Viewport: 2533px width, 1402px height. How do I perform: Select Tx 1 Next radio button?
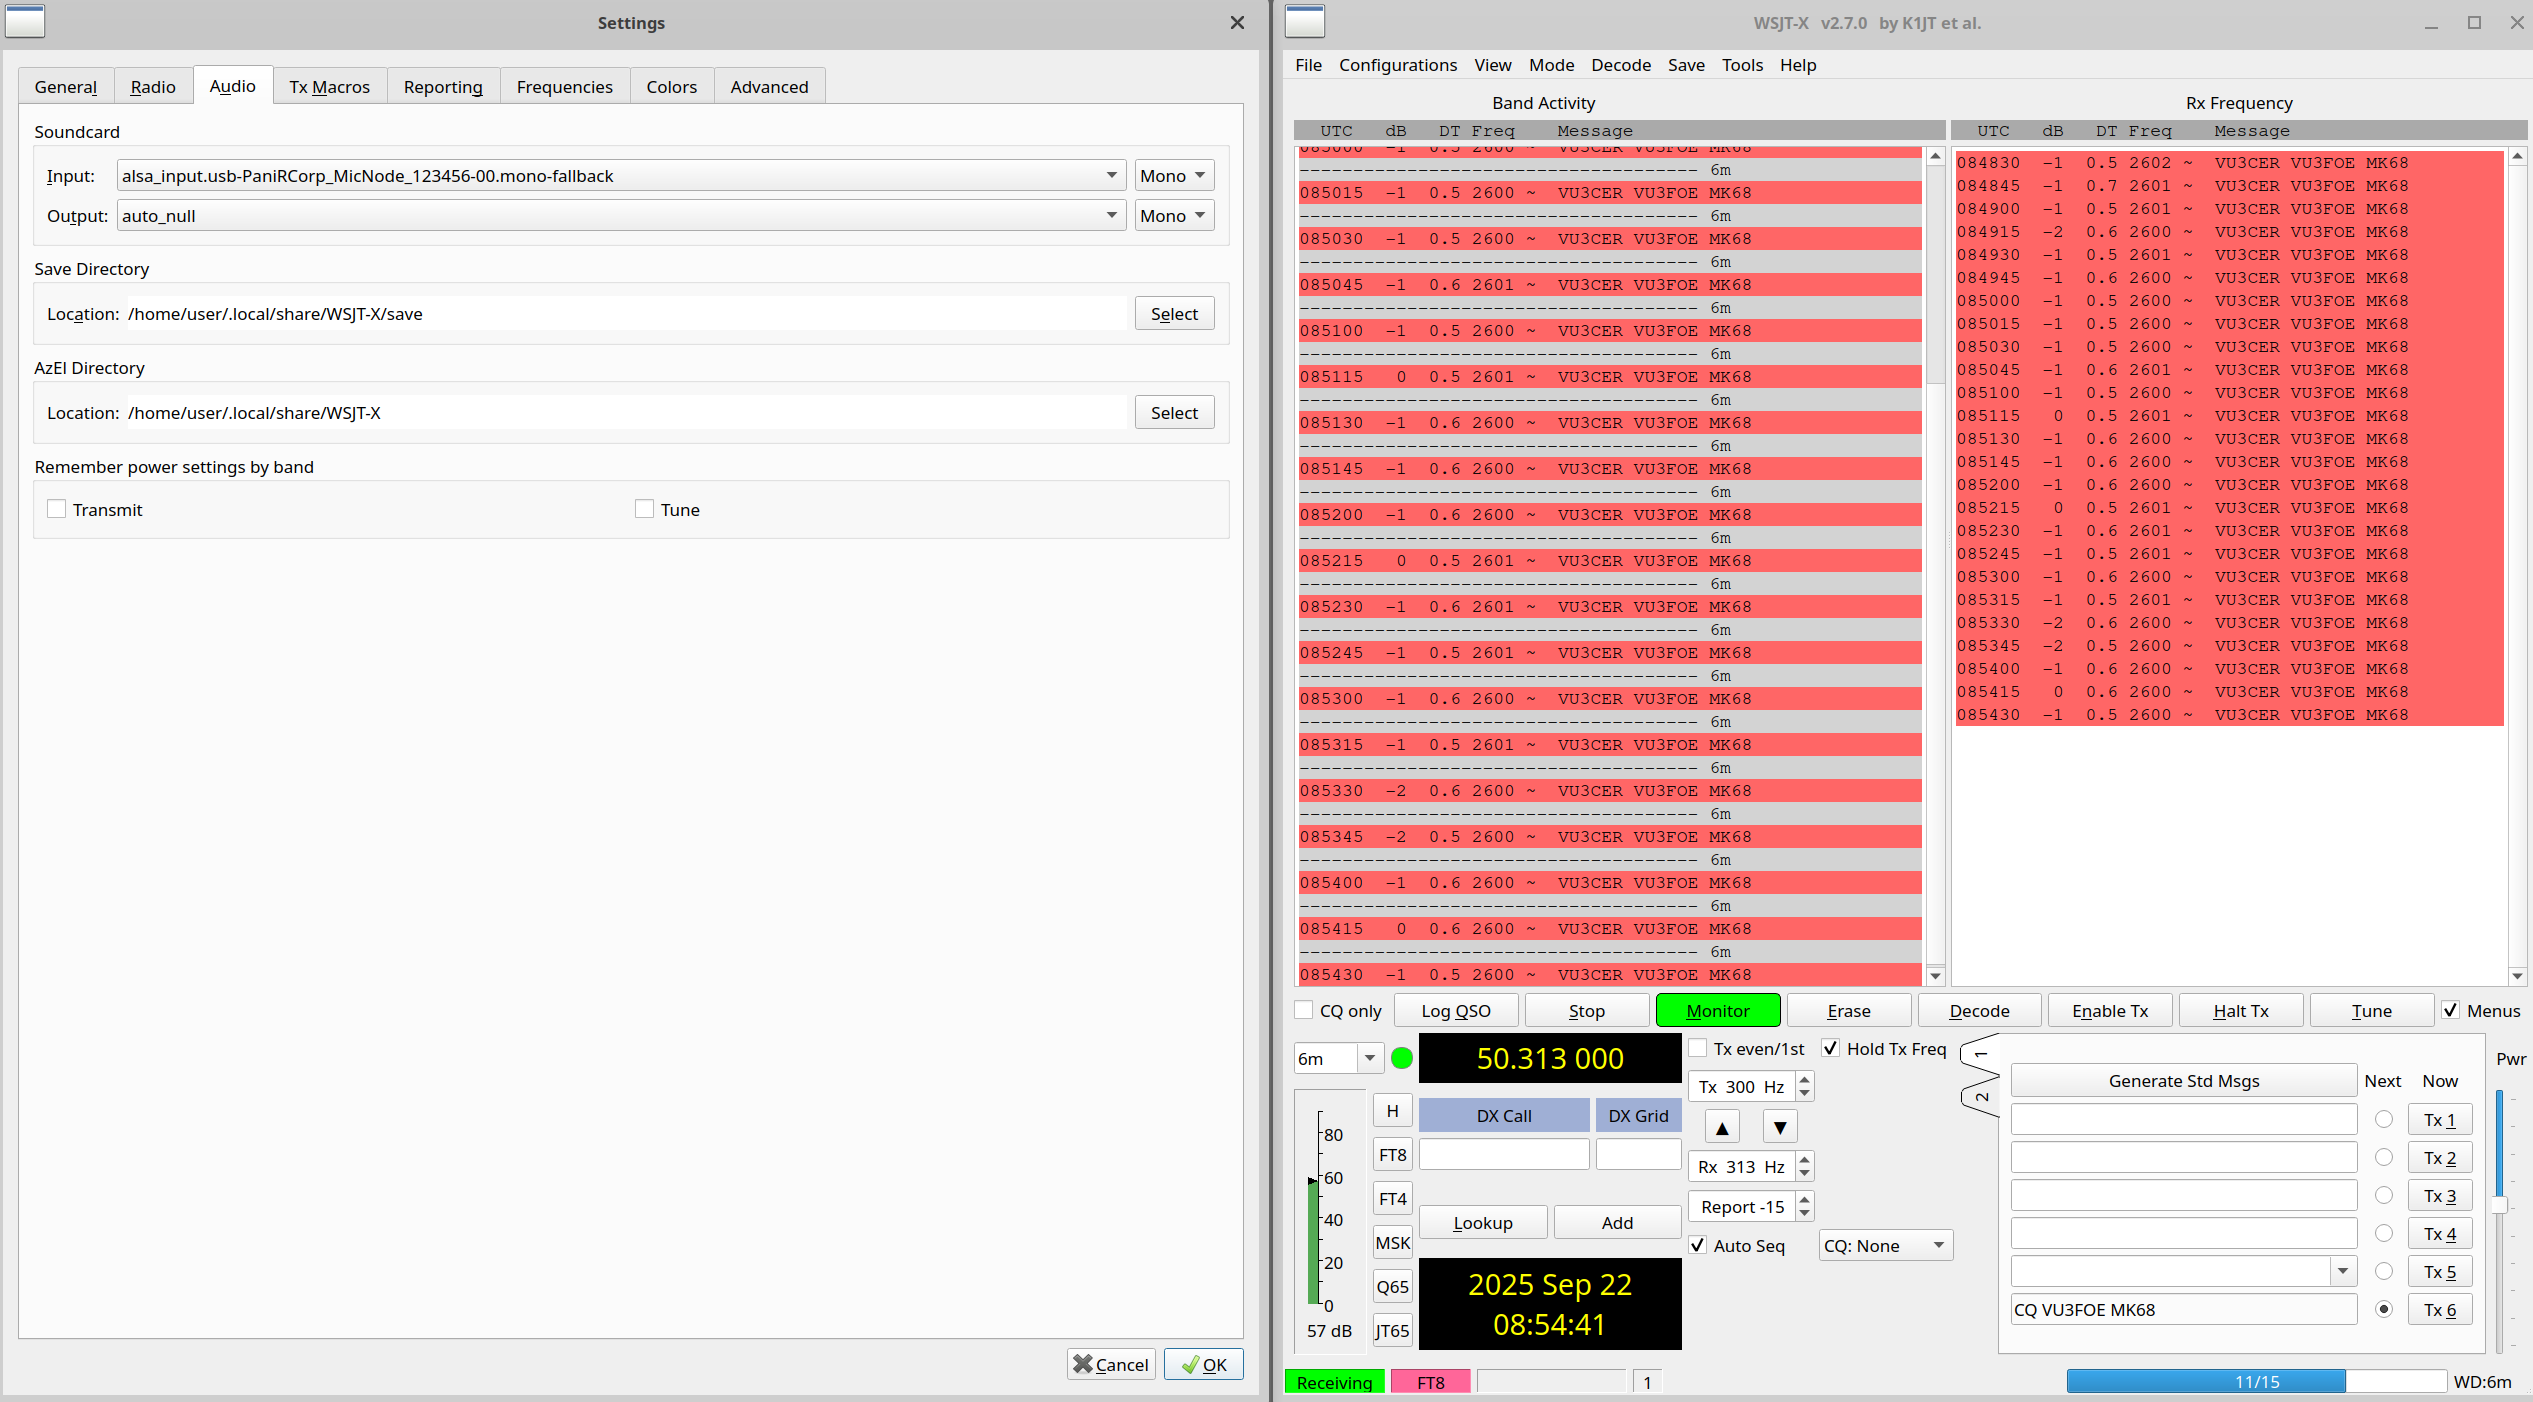pos(2384,1119)
